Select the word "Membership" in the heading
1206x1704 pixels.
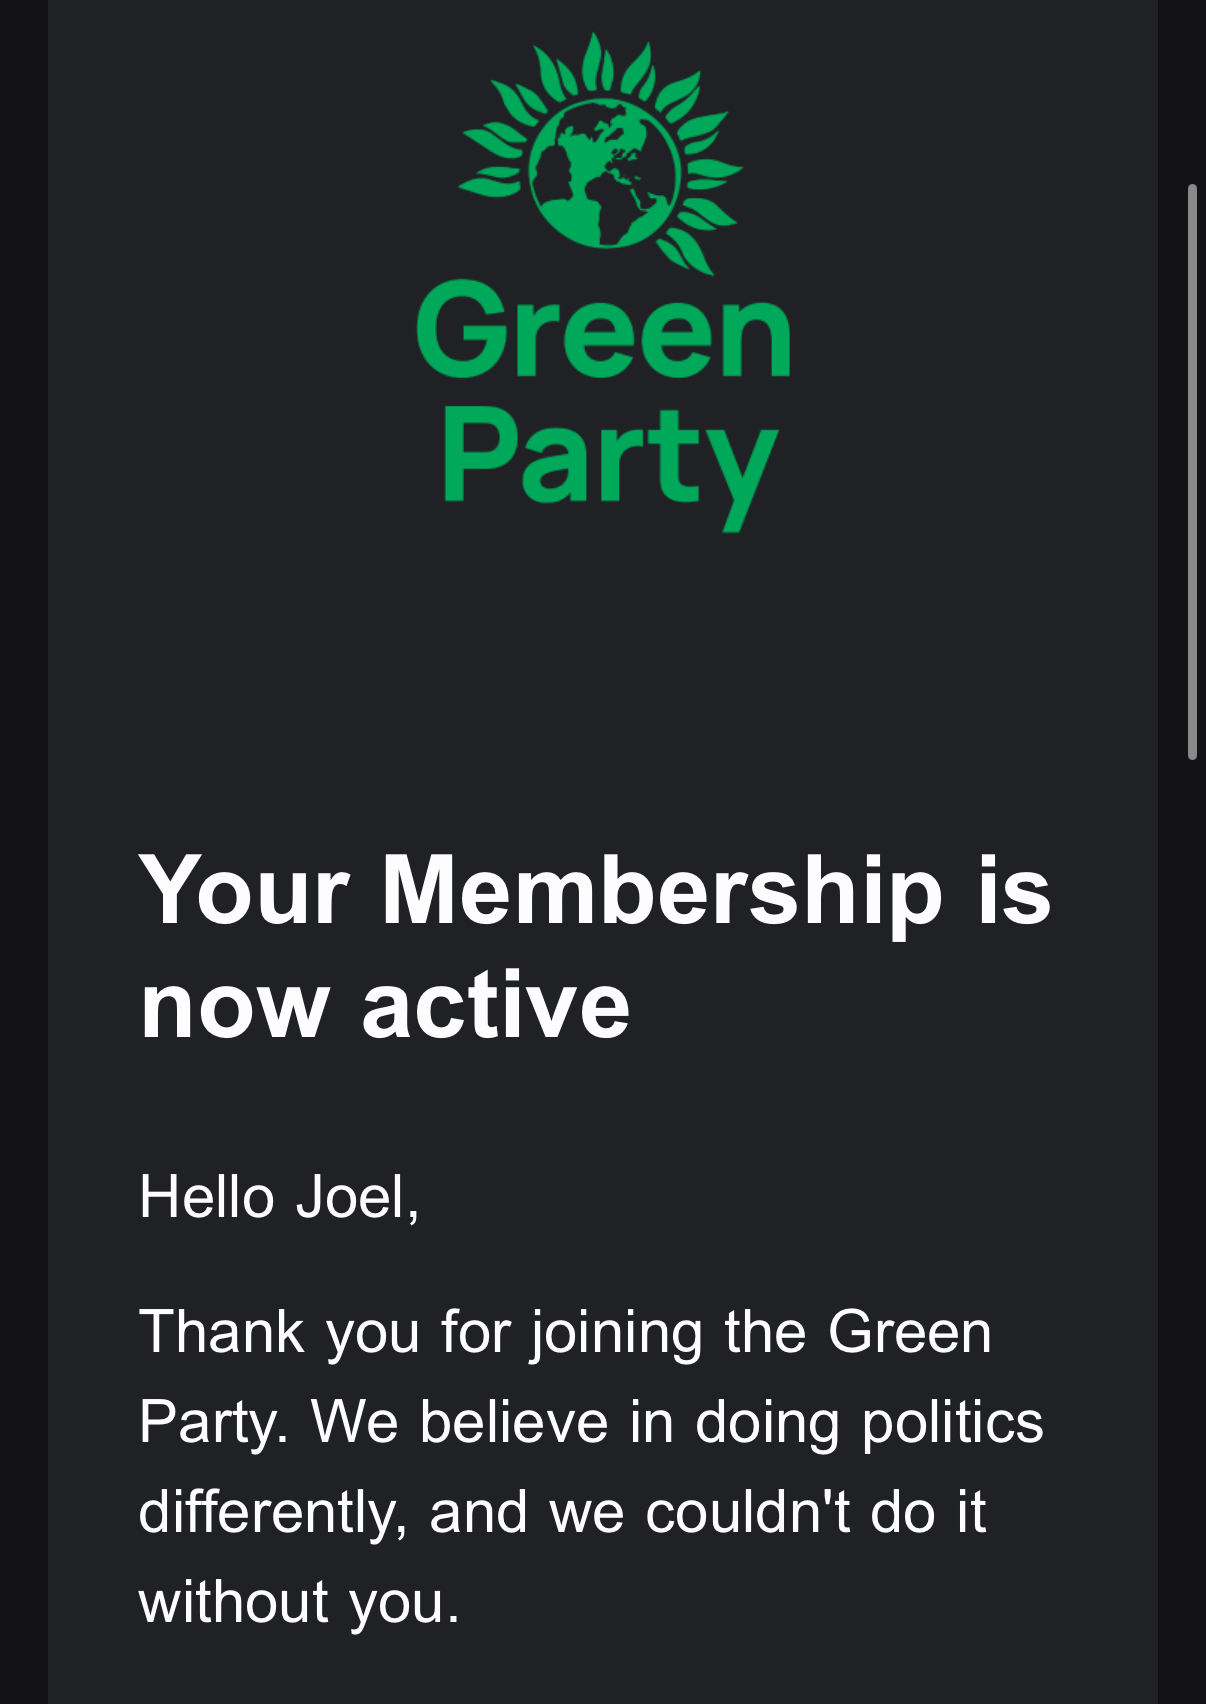(661, 890)
